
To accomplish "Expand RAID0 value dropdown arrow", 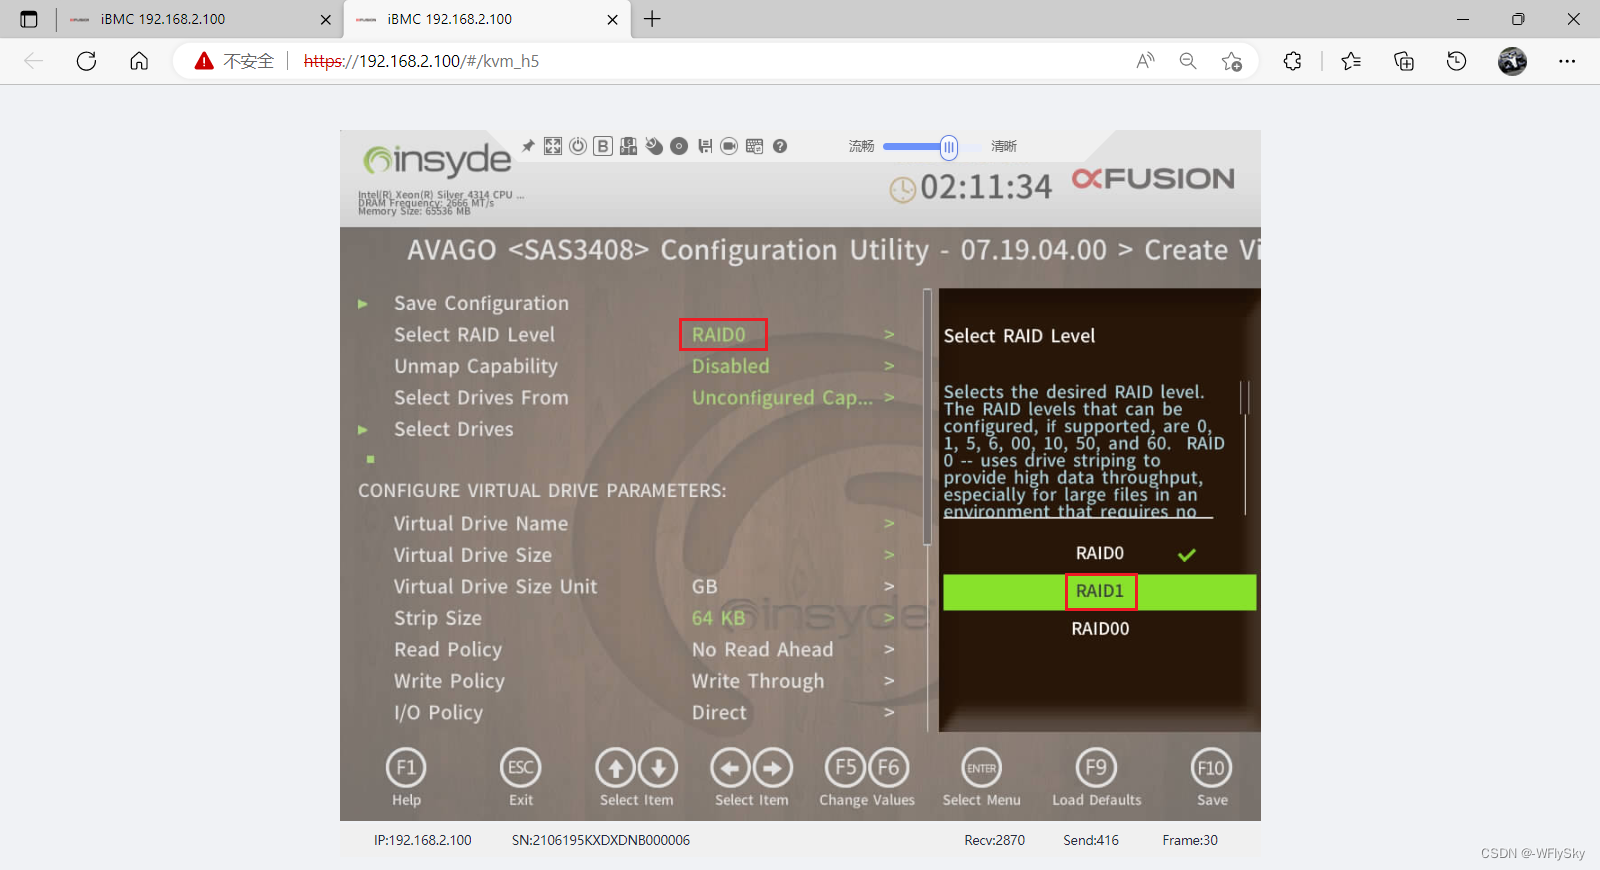I will coord(889,335).
